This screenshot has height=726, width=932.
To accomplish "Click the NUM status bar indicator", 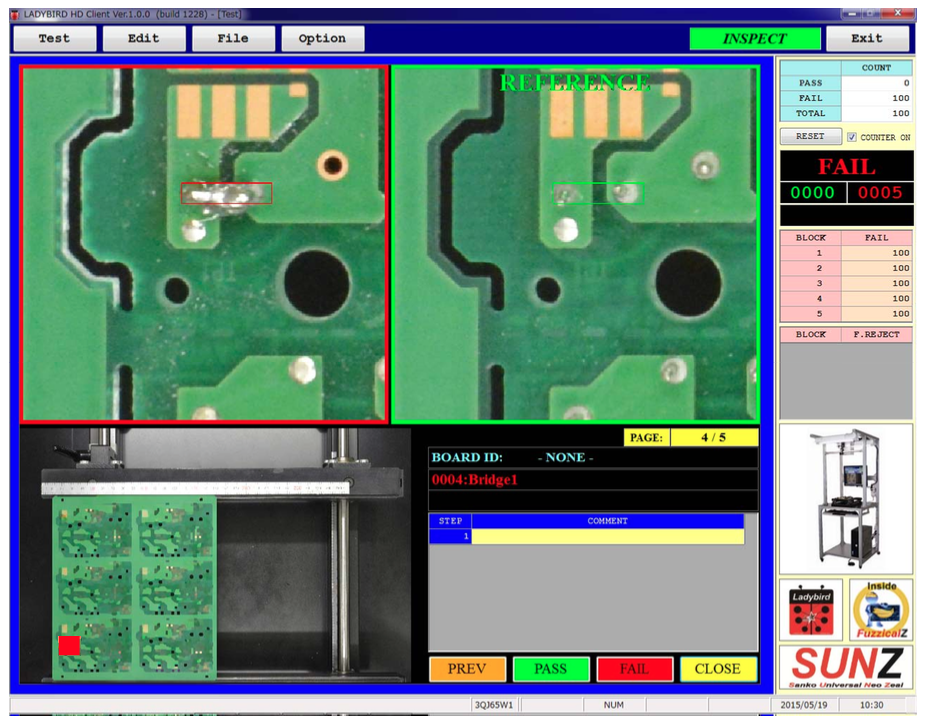I will pyautogui.click(x=613, y=705).
